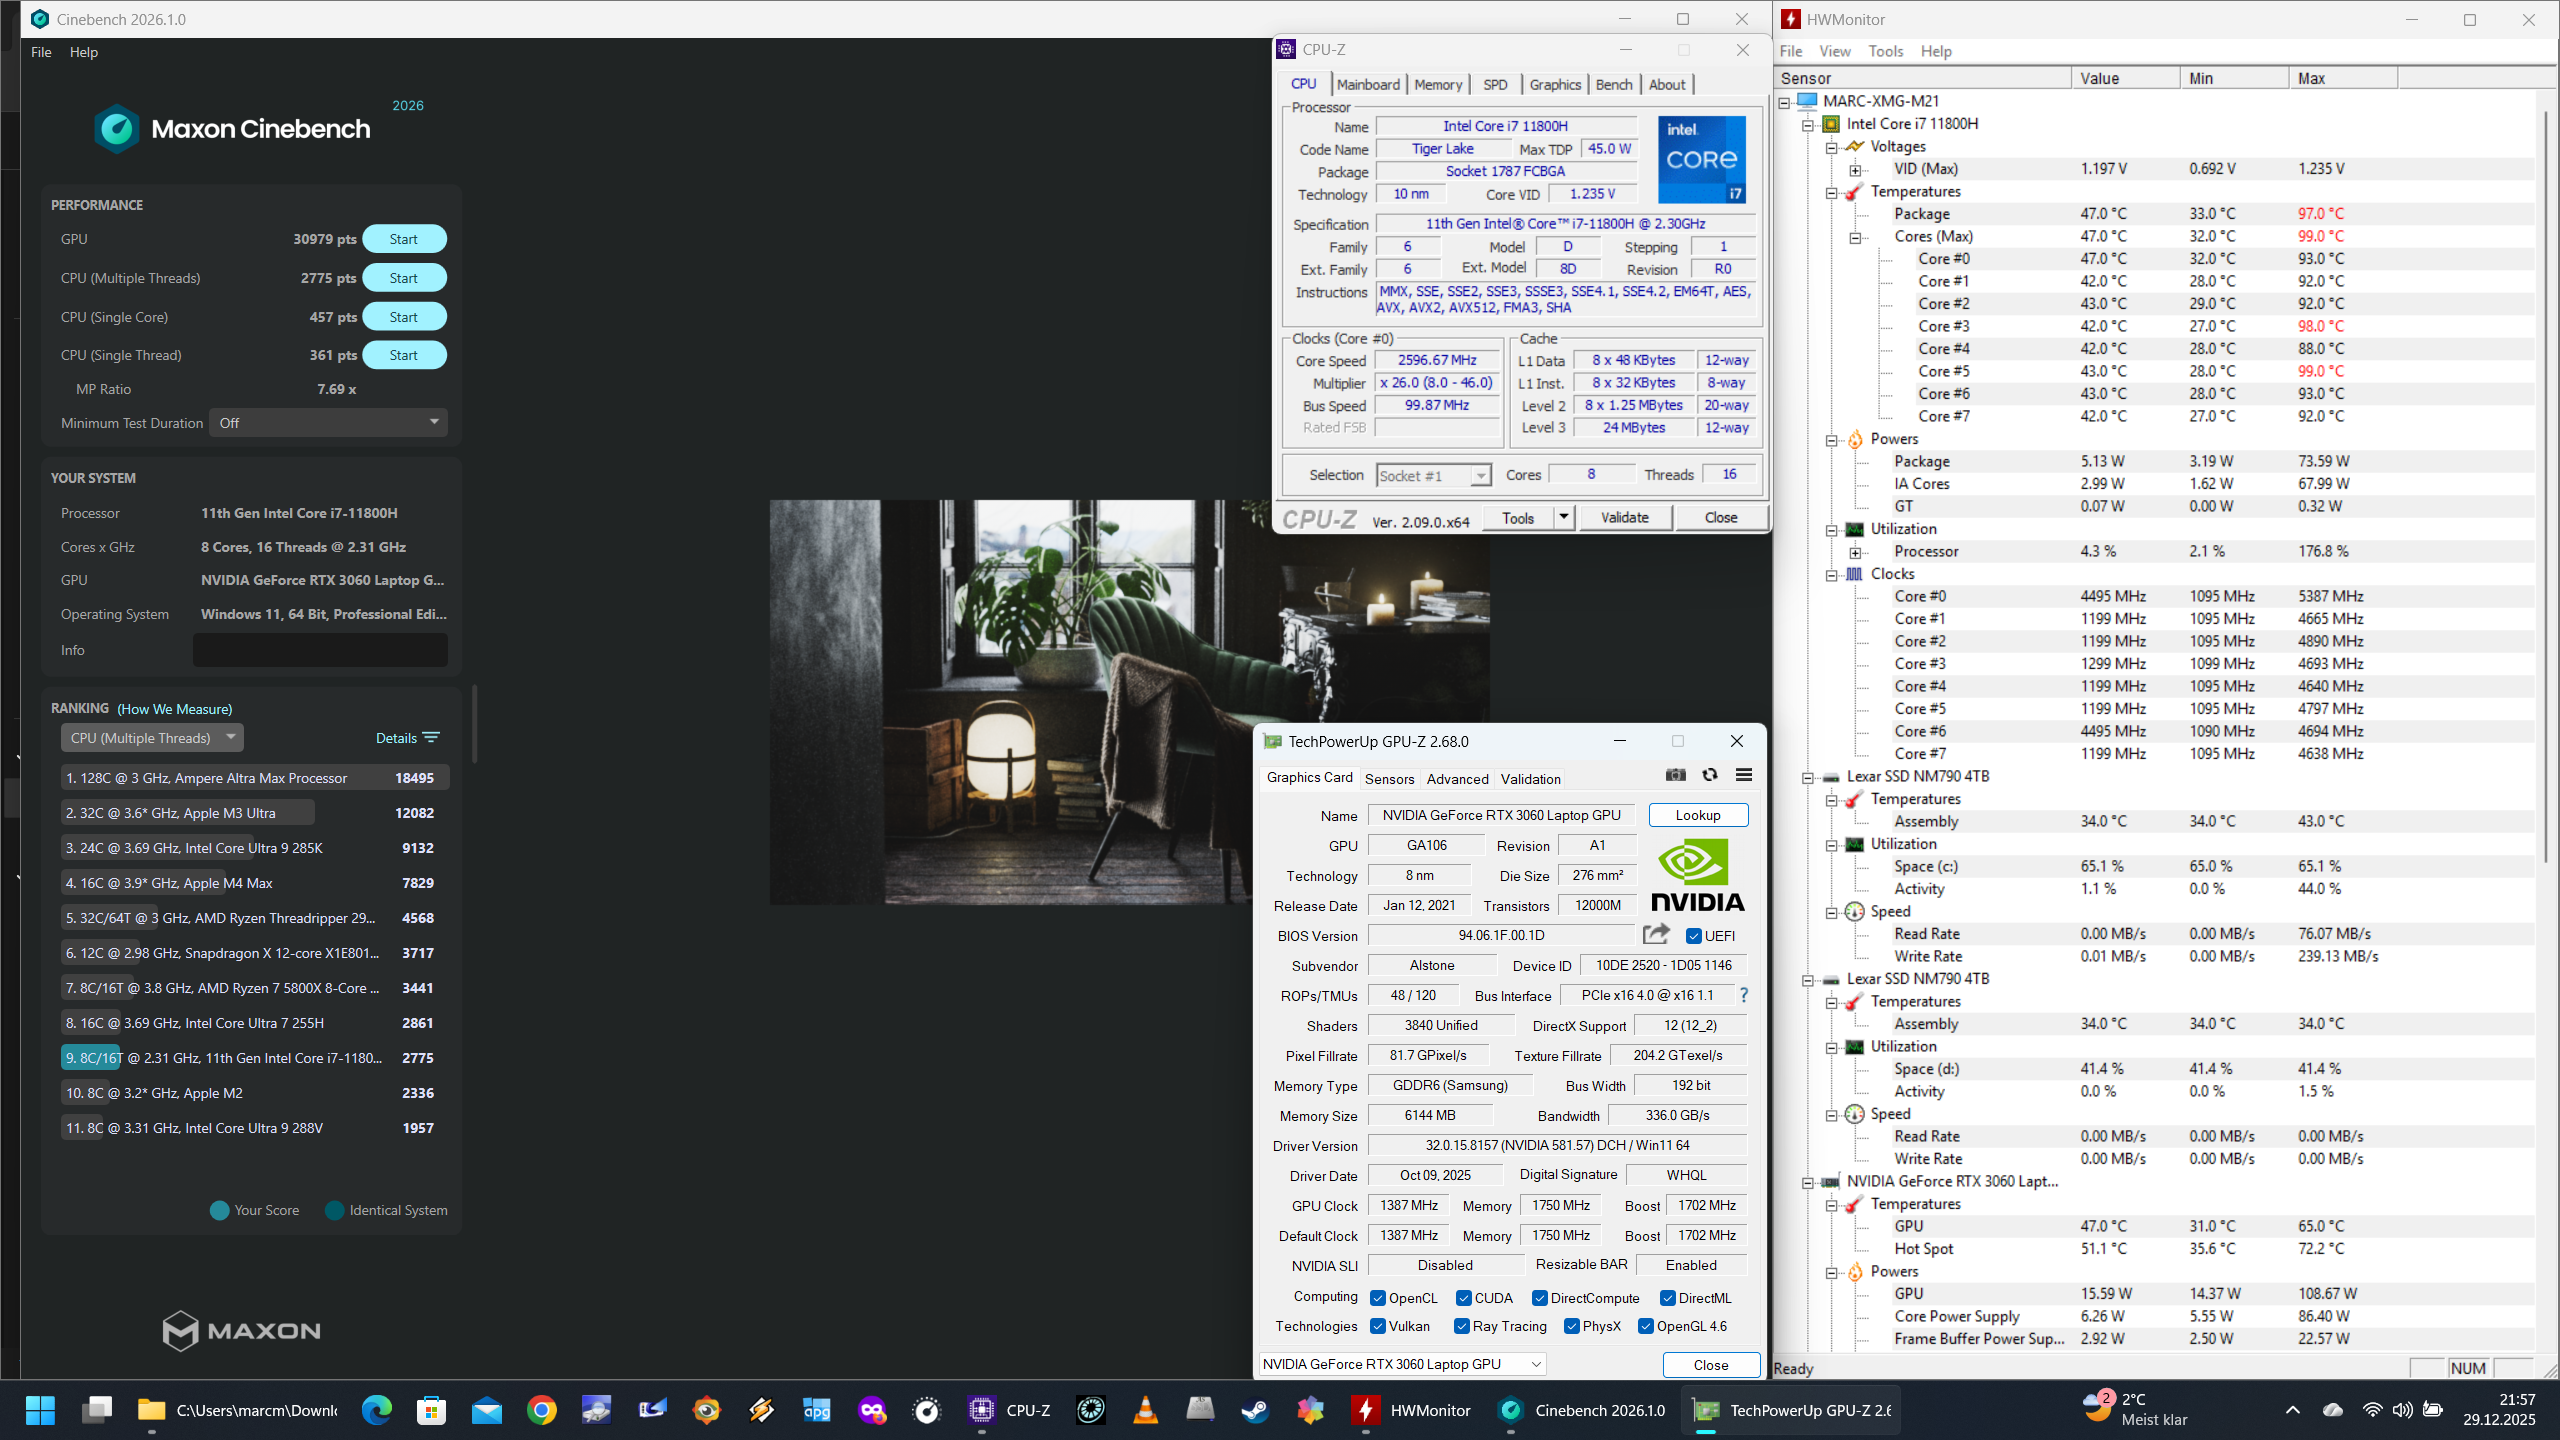Screen dimensions: 2560x1440
Task: Click the volume icon in system tray
Action: pos(2402,1410)
